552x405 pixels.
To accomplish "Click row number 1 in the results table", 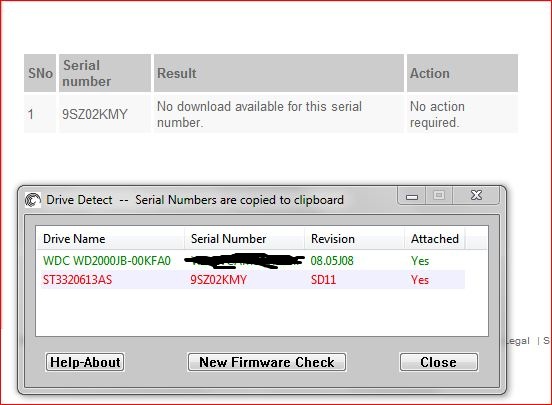I will coord(31,114).
